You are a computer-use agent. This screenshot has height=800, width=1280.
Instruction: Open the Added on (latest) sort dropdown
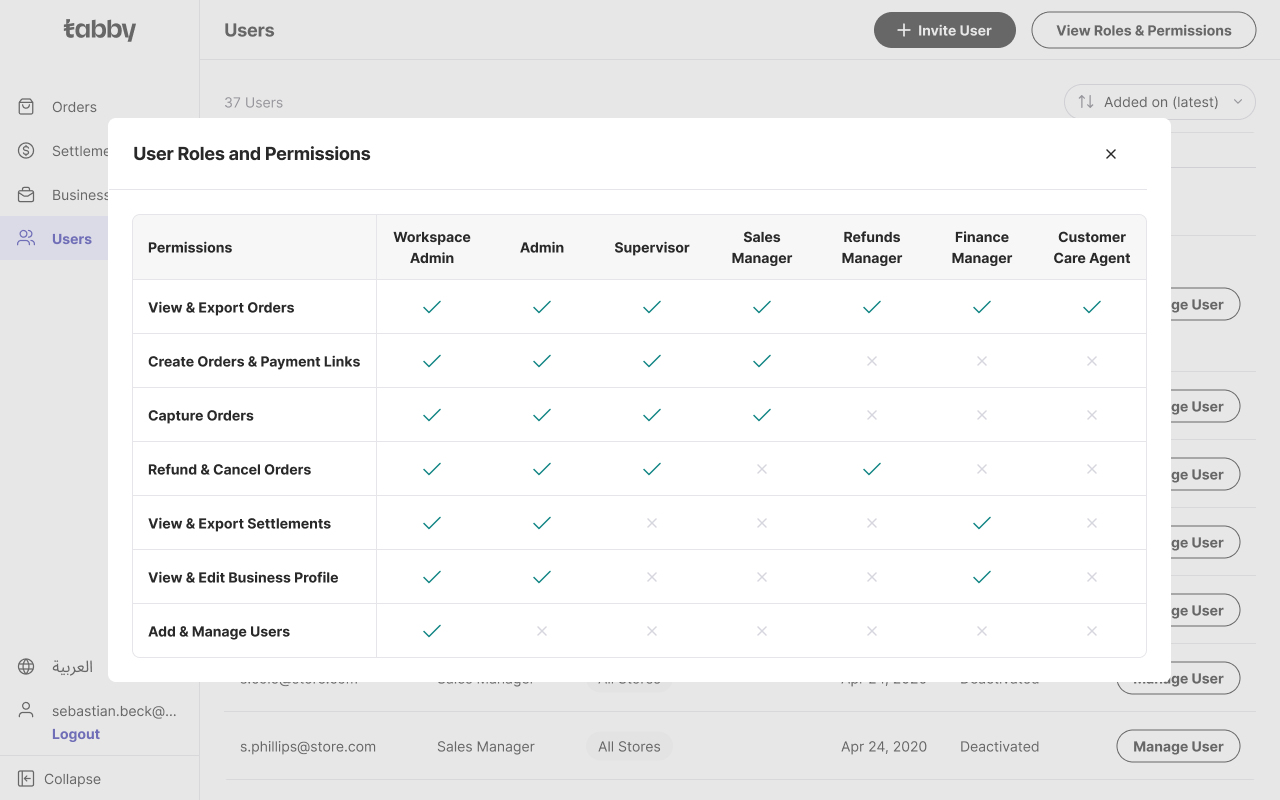(x=1160, y=102)
